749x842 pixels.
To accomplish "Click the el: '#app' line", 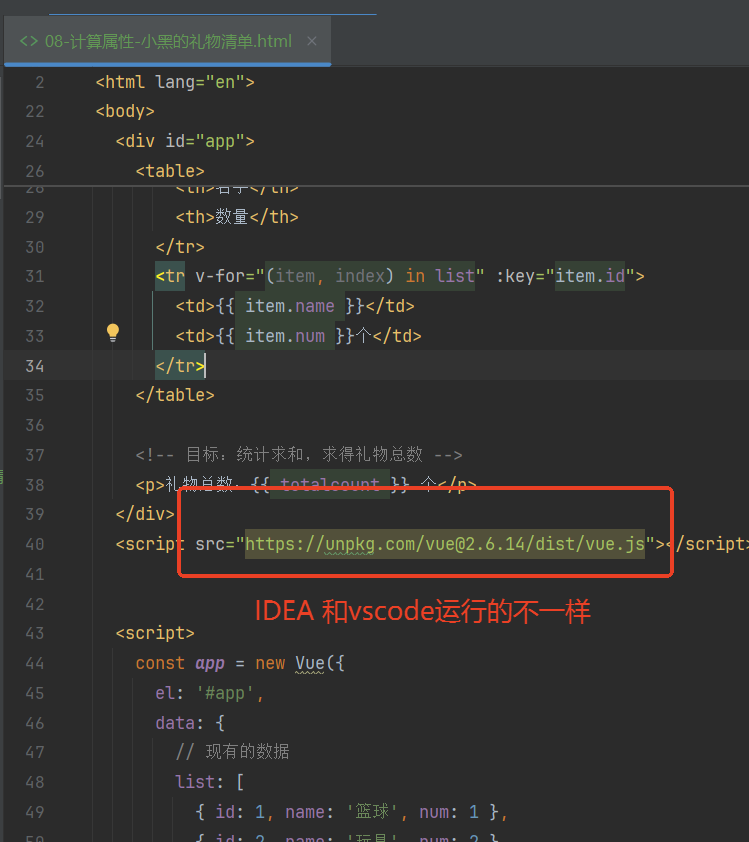I will [209, 693].
